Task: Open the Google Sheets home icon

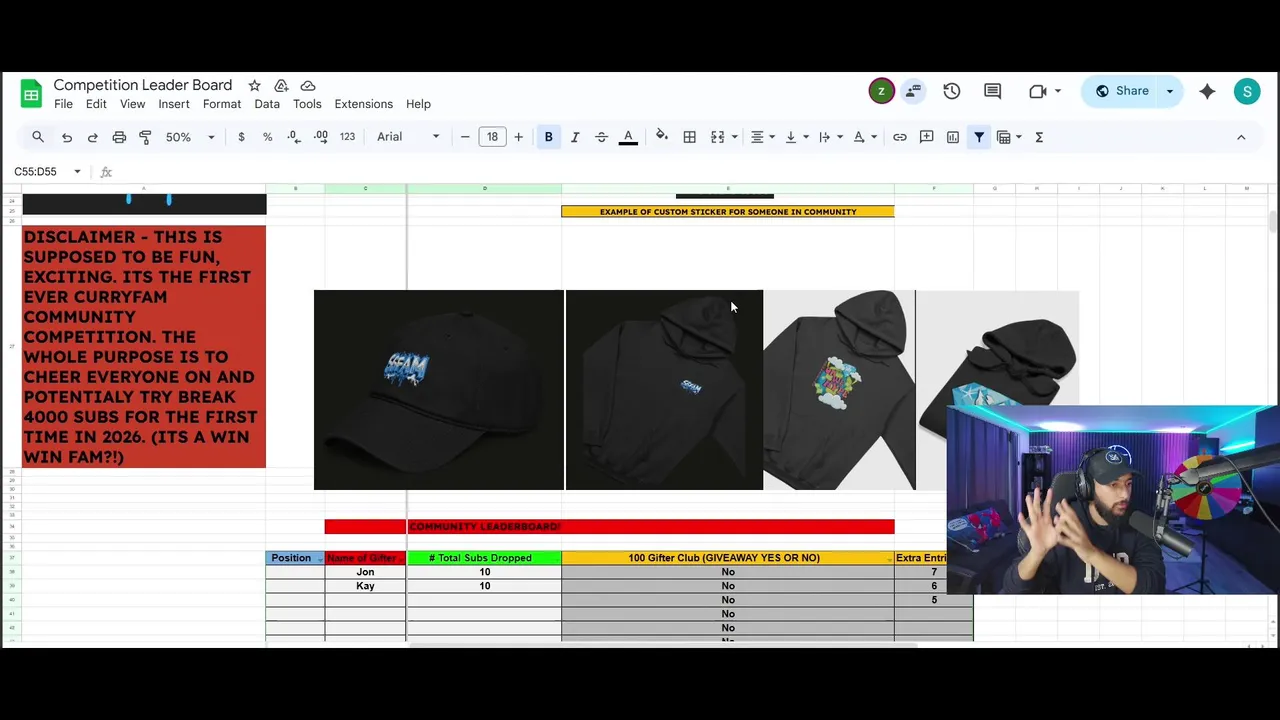Action: tap(31, 95)
